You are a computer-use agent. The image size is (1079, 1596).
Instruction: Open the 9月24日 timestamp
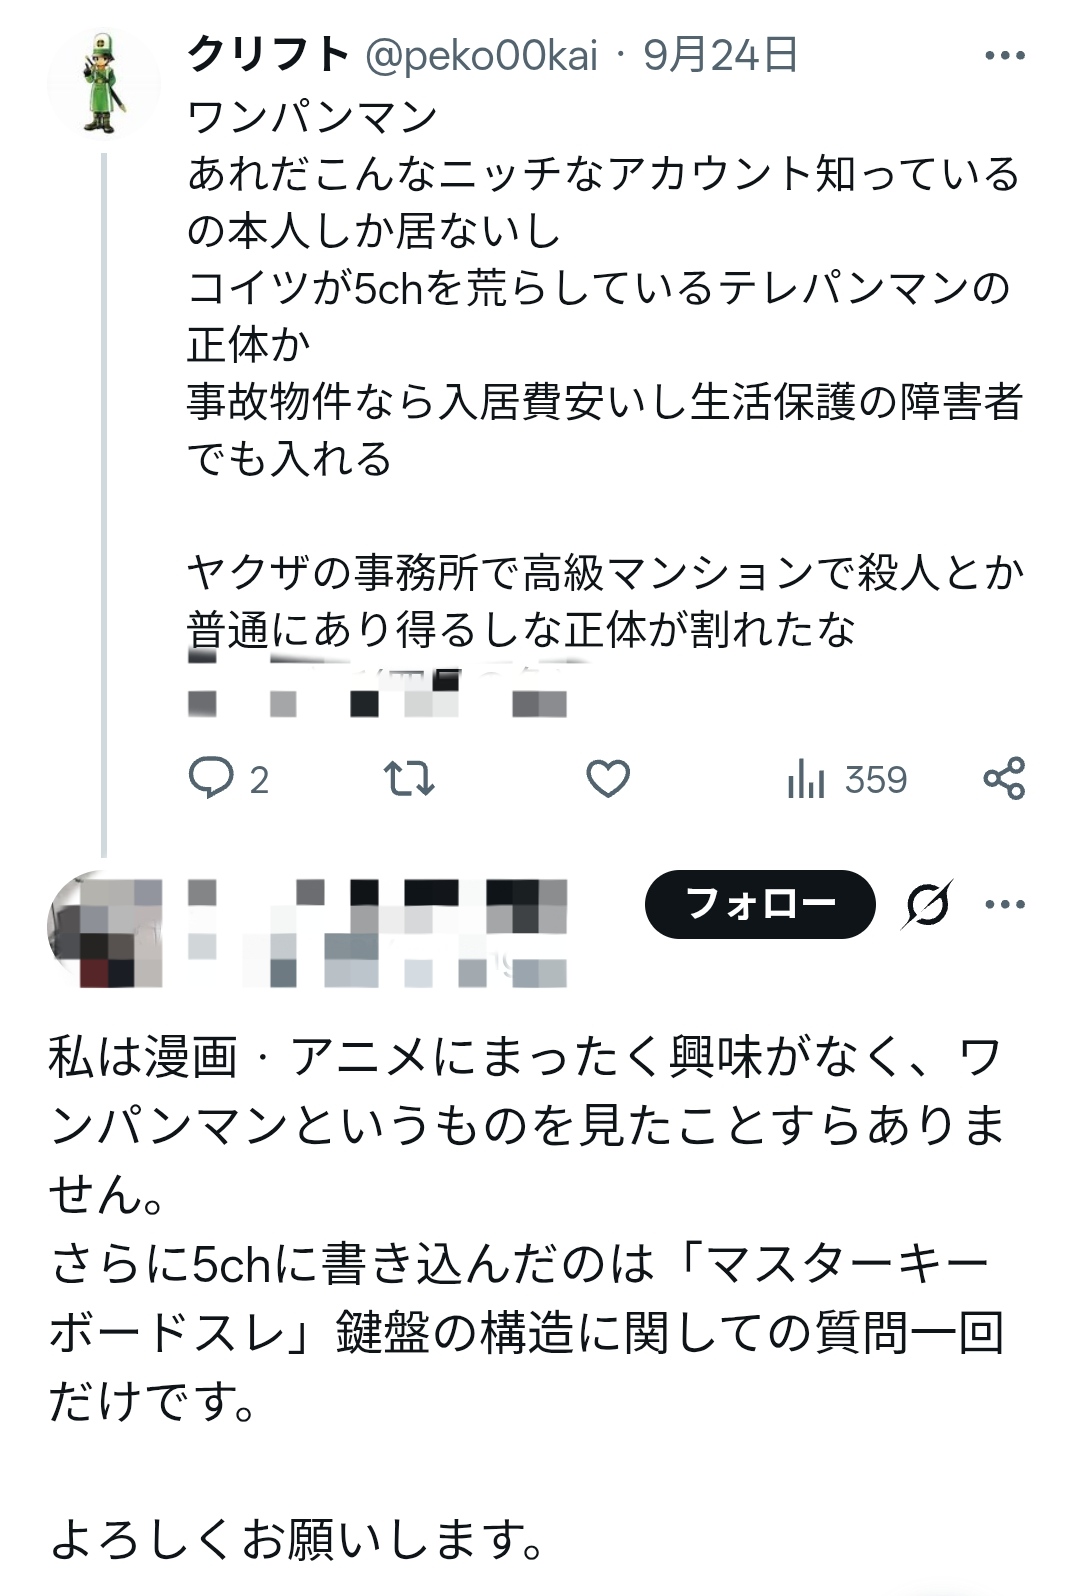click(x=720, y=55)
